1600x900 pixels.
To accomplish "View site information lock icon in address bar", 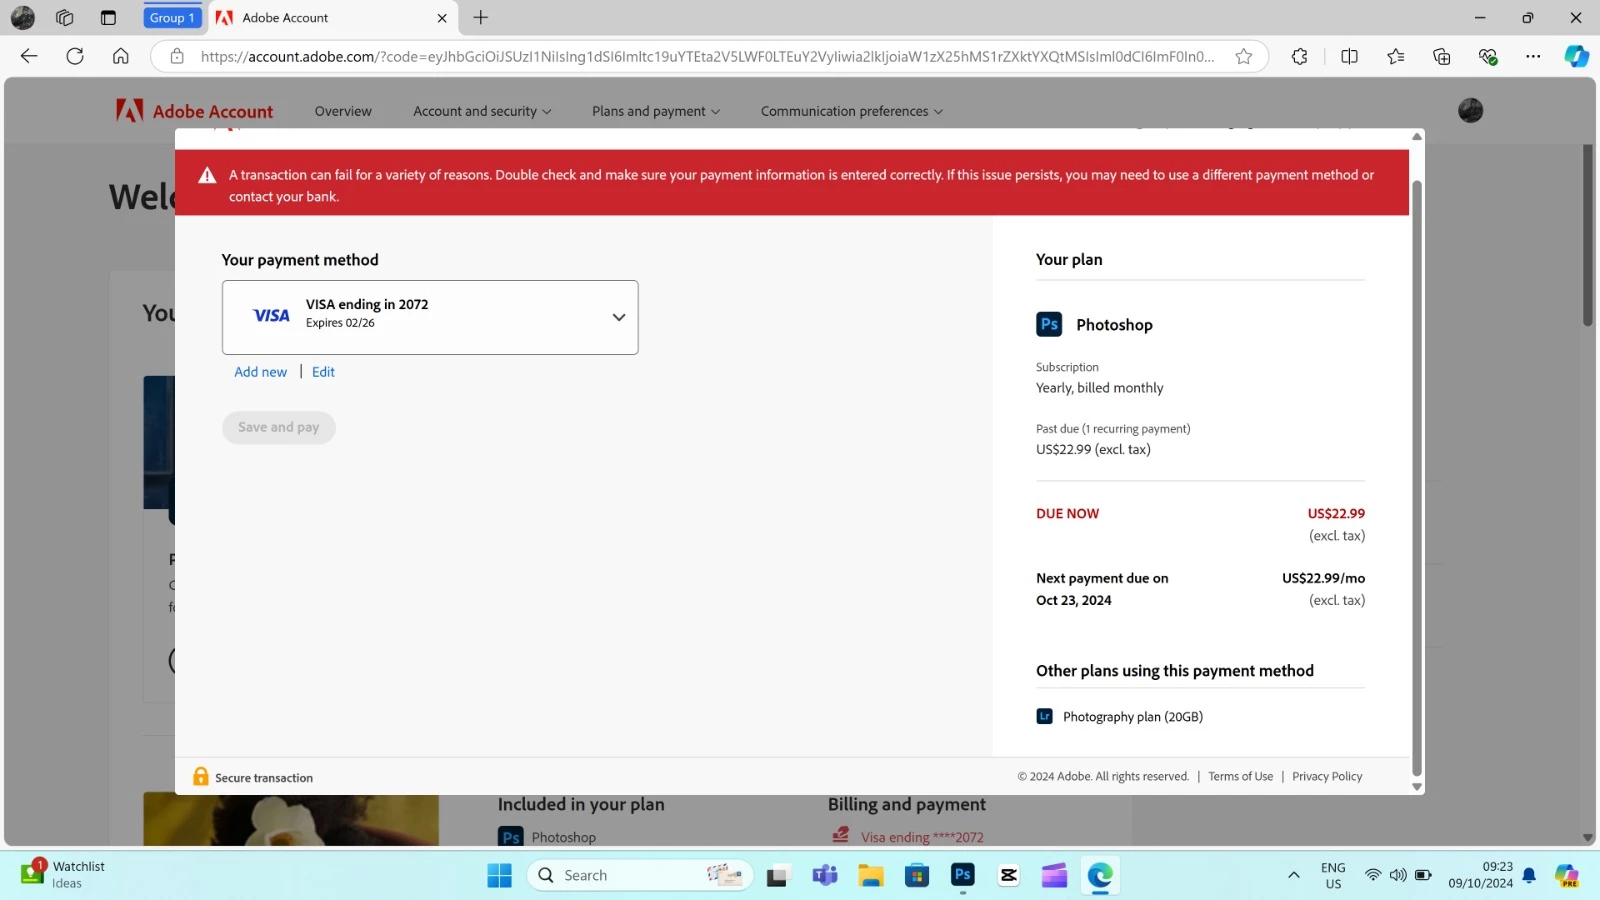I will [x=177, y=56].
